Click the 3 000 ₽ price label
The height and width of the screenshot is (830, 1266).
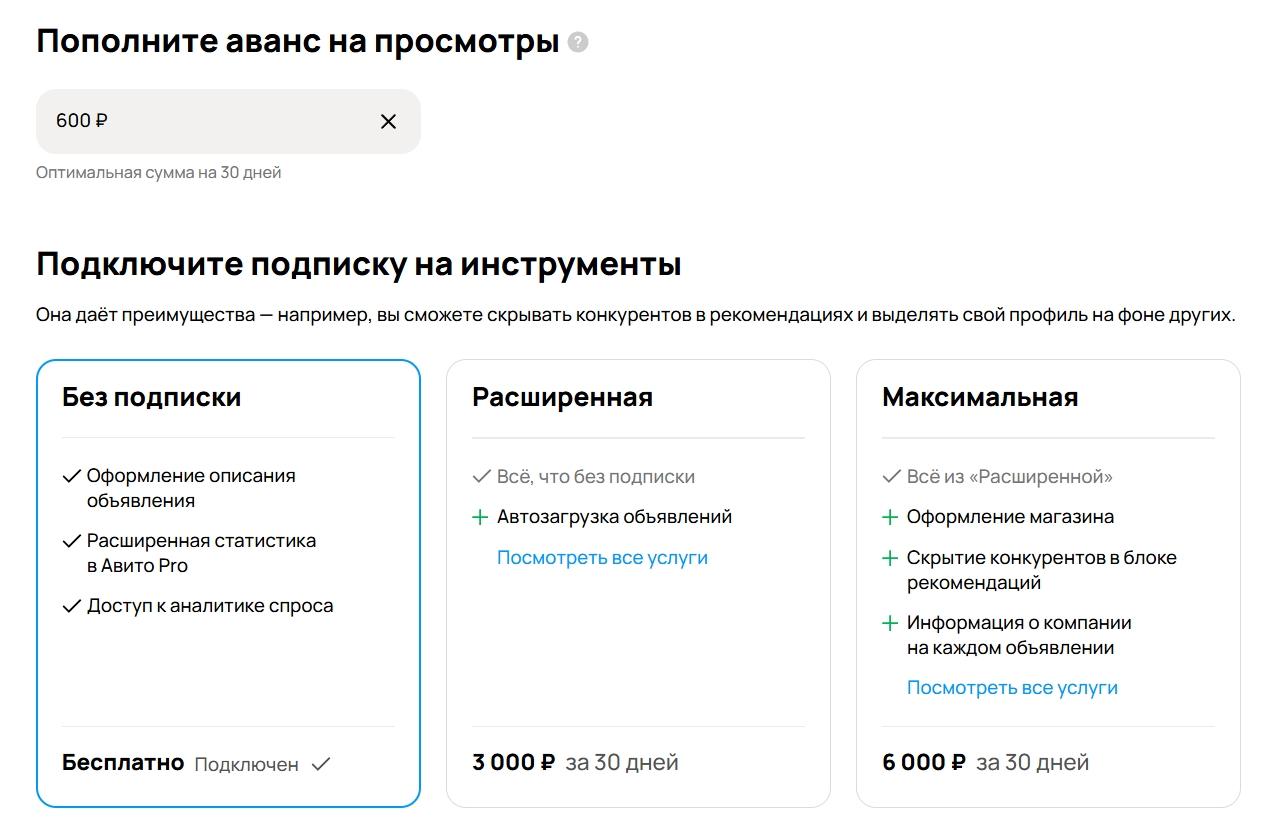tap(513, 763)
